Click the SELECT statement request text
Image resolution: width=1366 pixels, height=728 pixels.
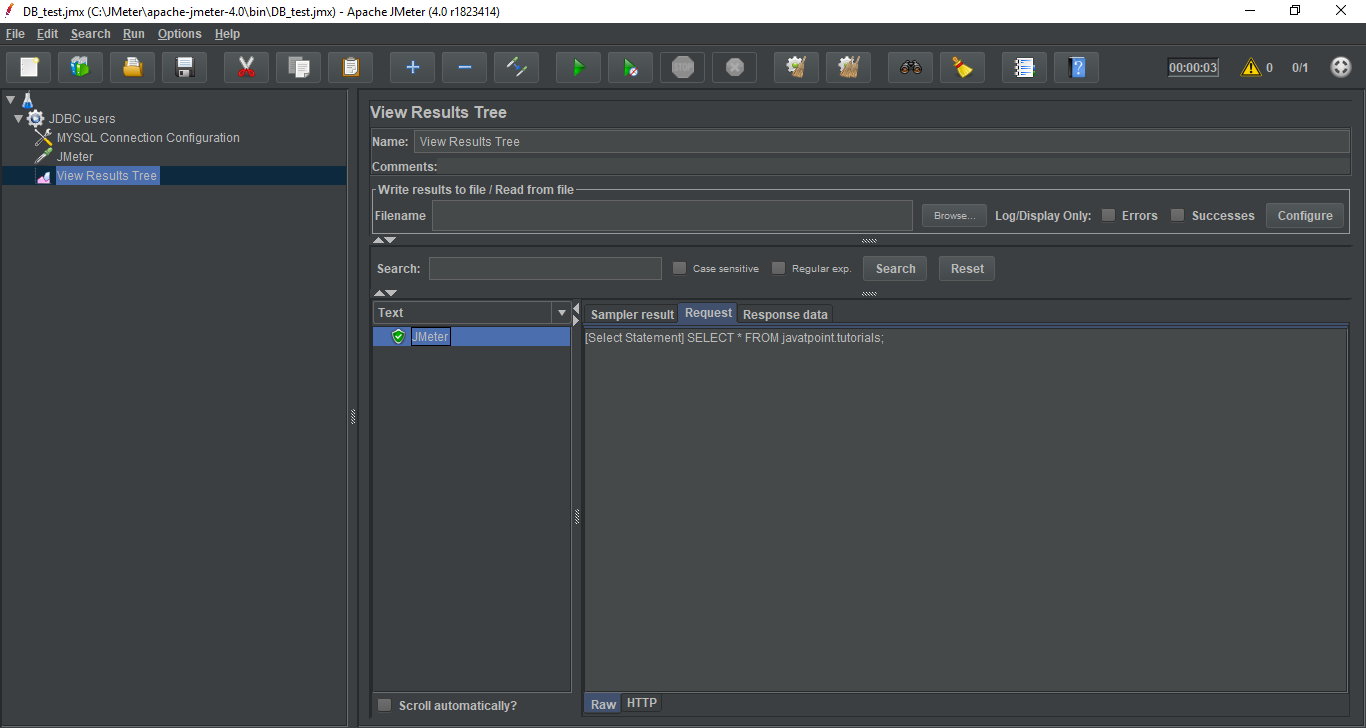(735, 338)
